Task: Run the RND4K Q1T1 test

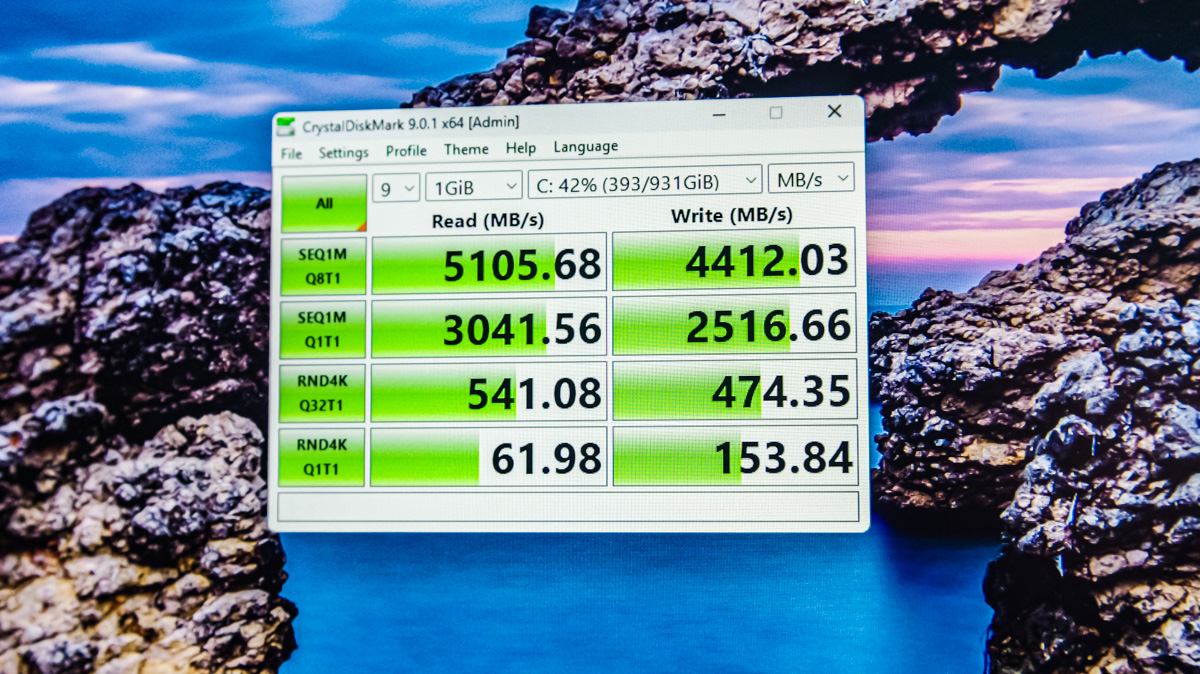Action: coord(321,456)
